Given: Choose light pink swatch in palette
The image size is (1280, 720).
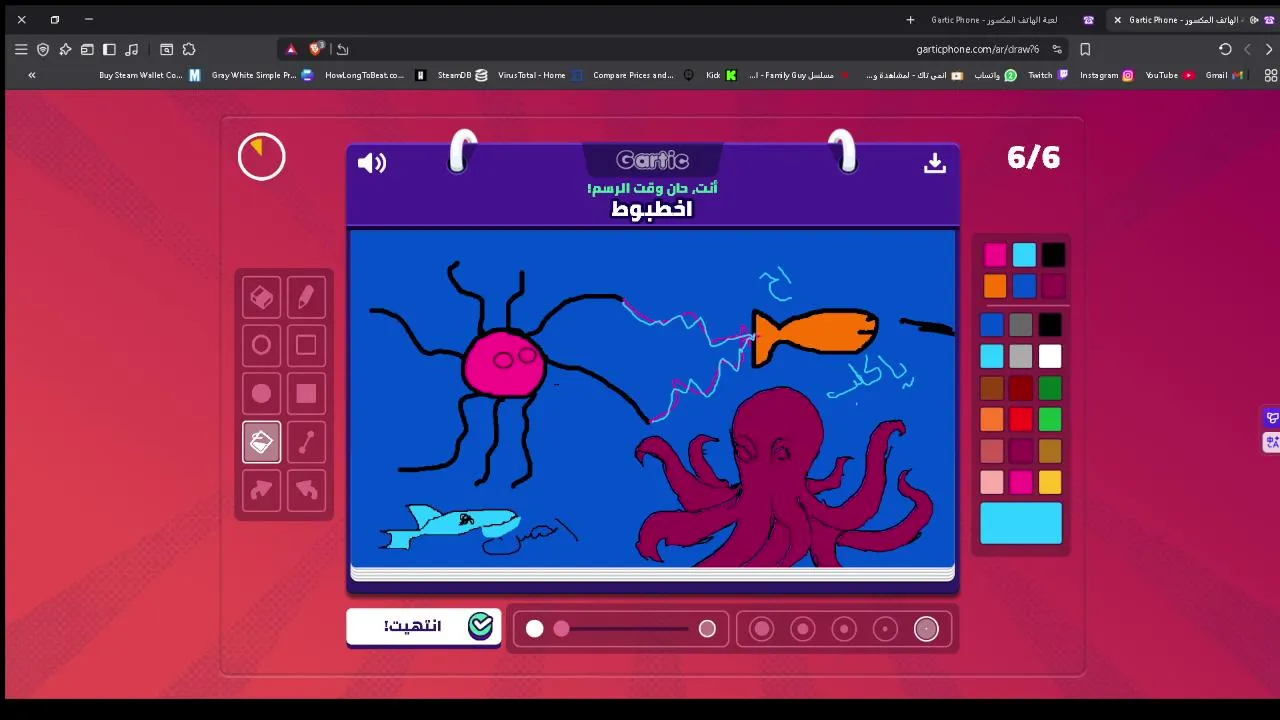Looking at the screenshot, I should tap(991, 483).
